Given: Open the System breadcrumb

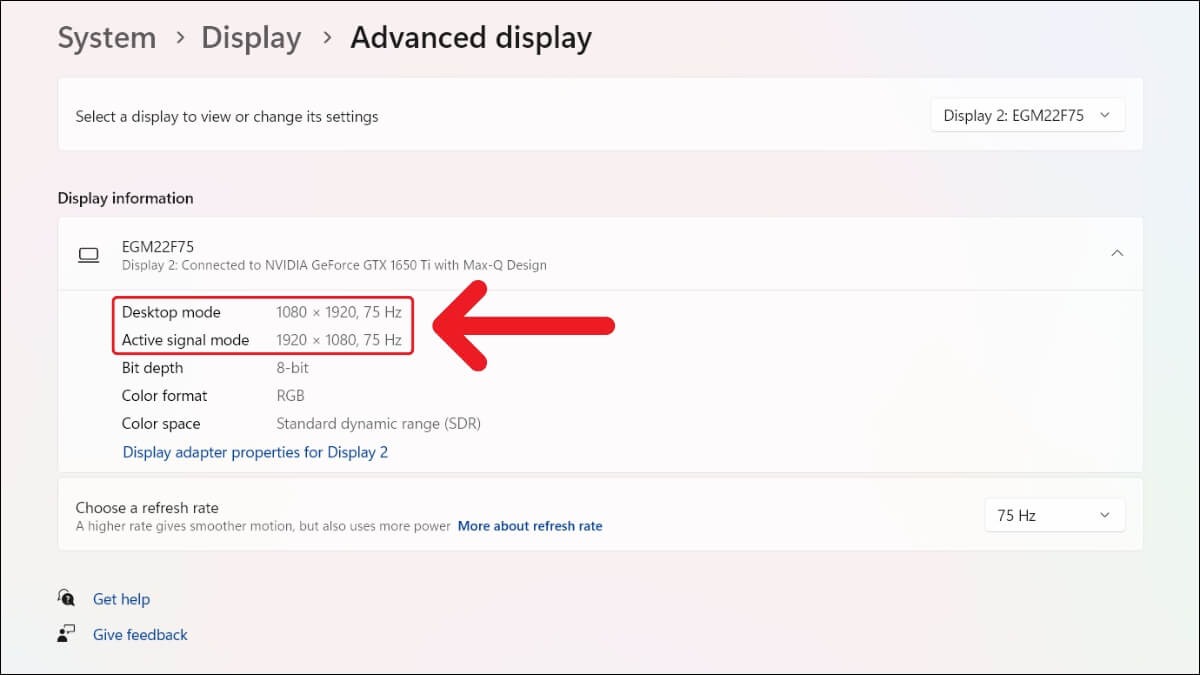Looking at the screenshot, I should click(106, 38).
